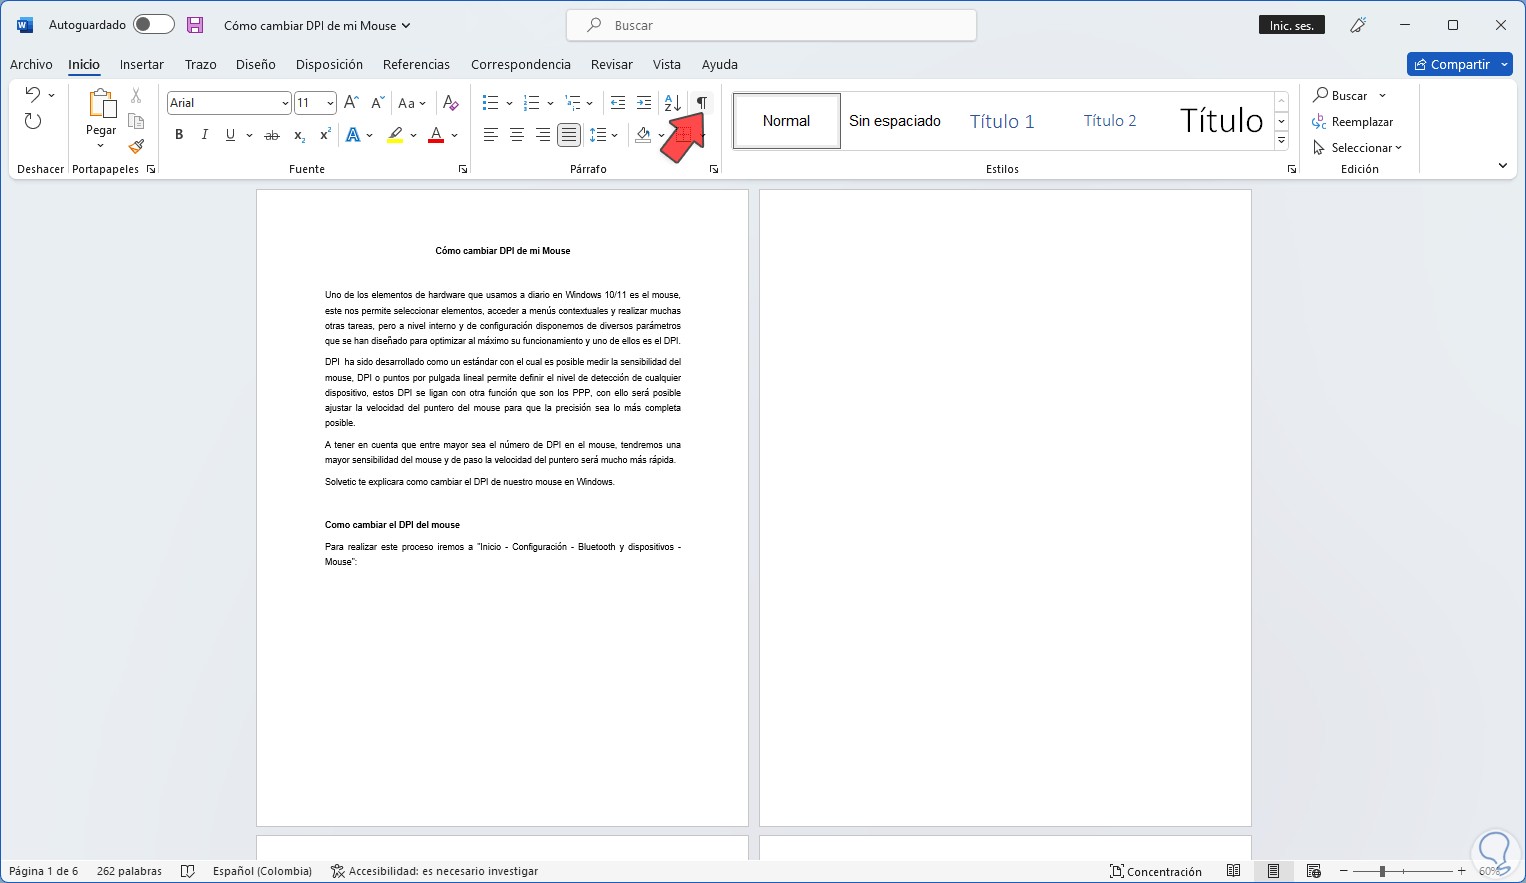
Task: Click the save diskette icon in title bar
Action: (x=195, y=25)
